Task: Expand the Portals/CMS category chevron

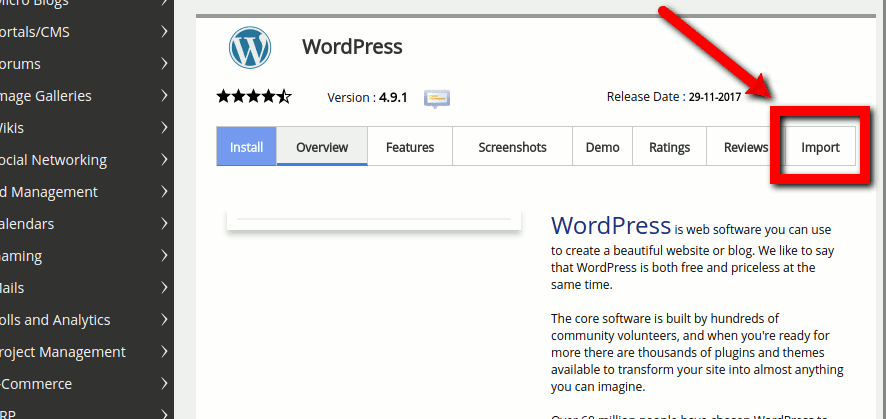Action: (x=164, y=32)
